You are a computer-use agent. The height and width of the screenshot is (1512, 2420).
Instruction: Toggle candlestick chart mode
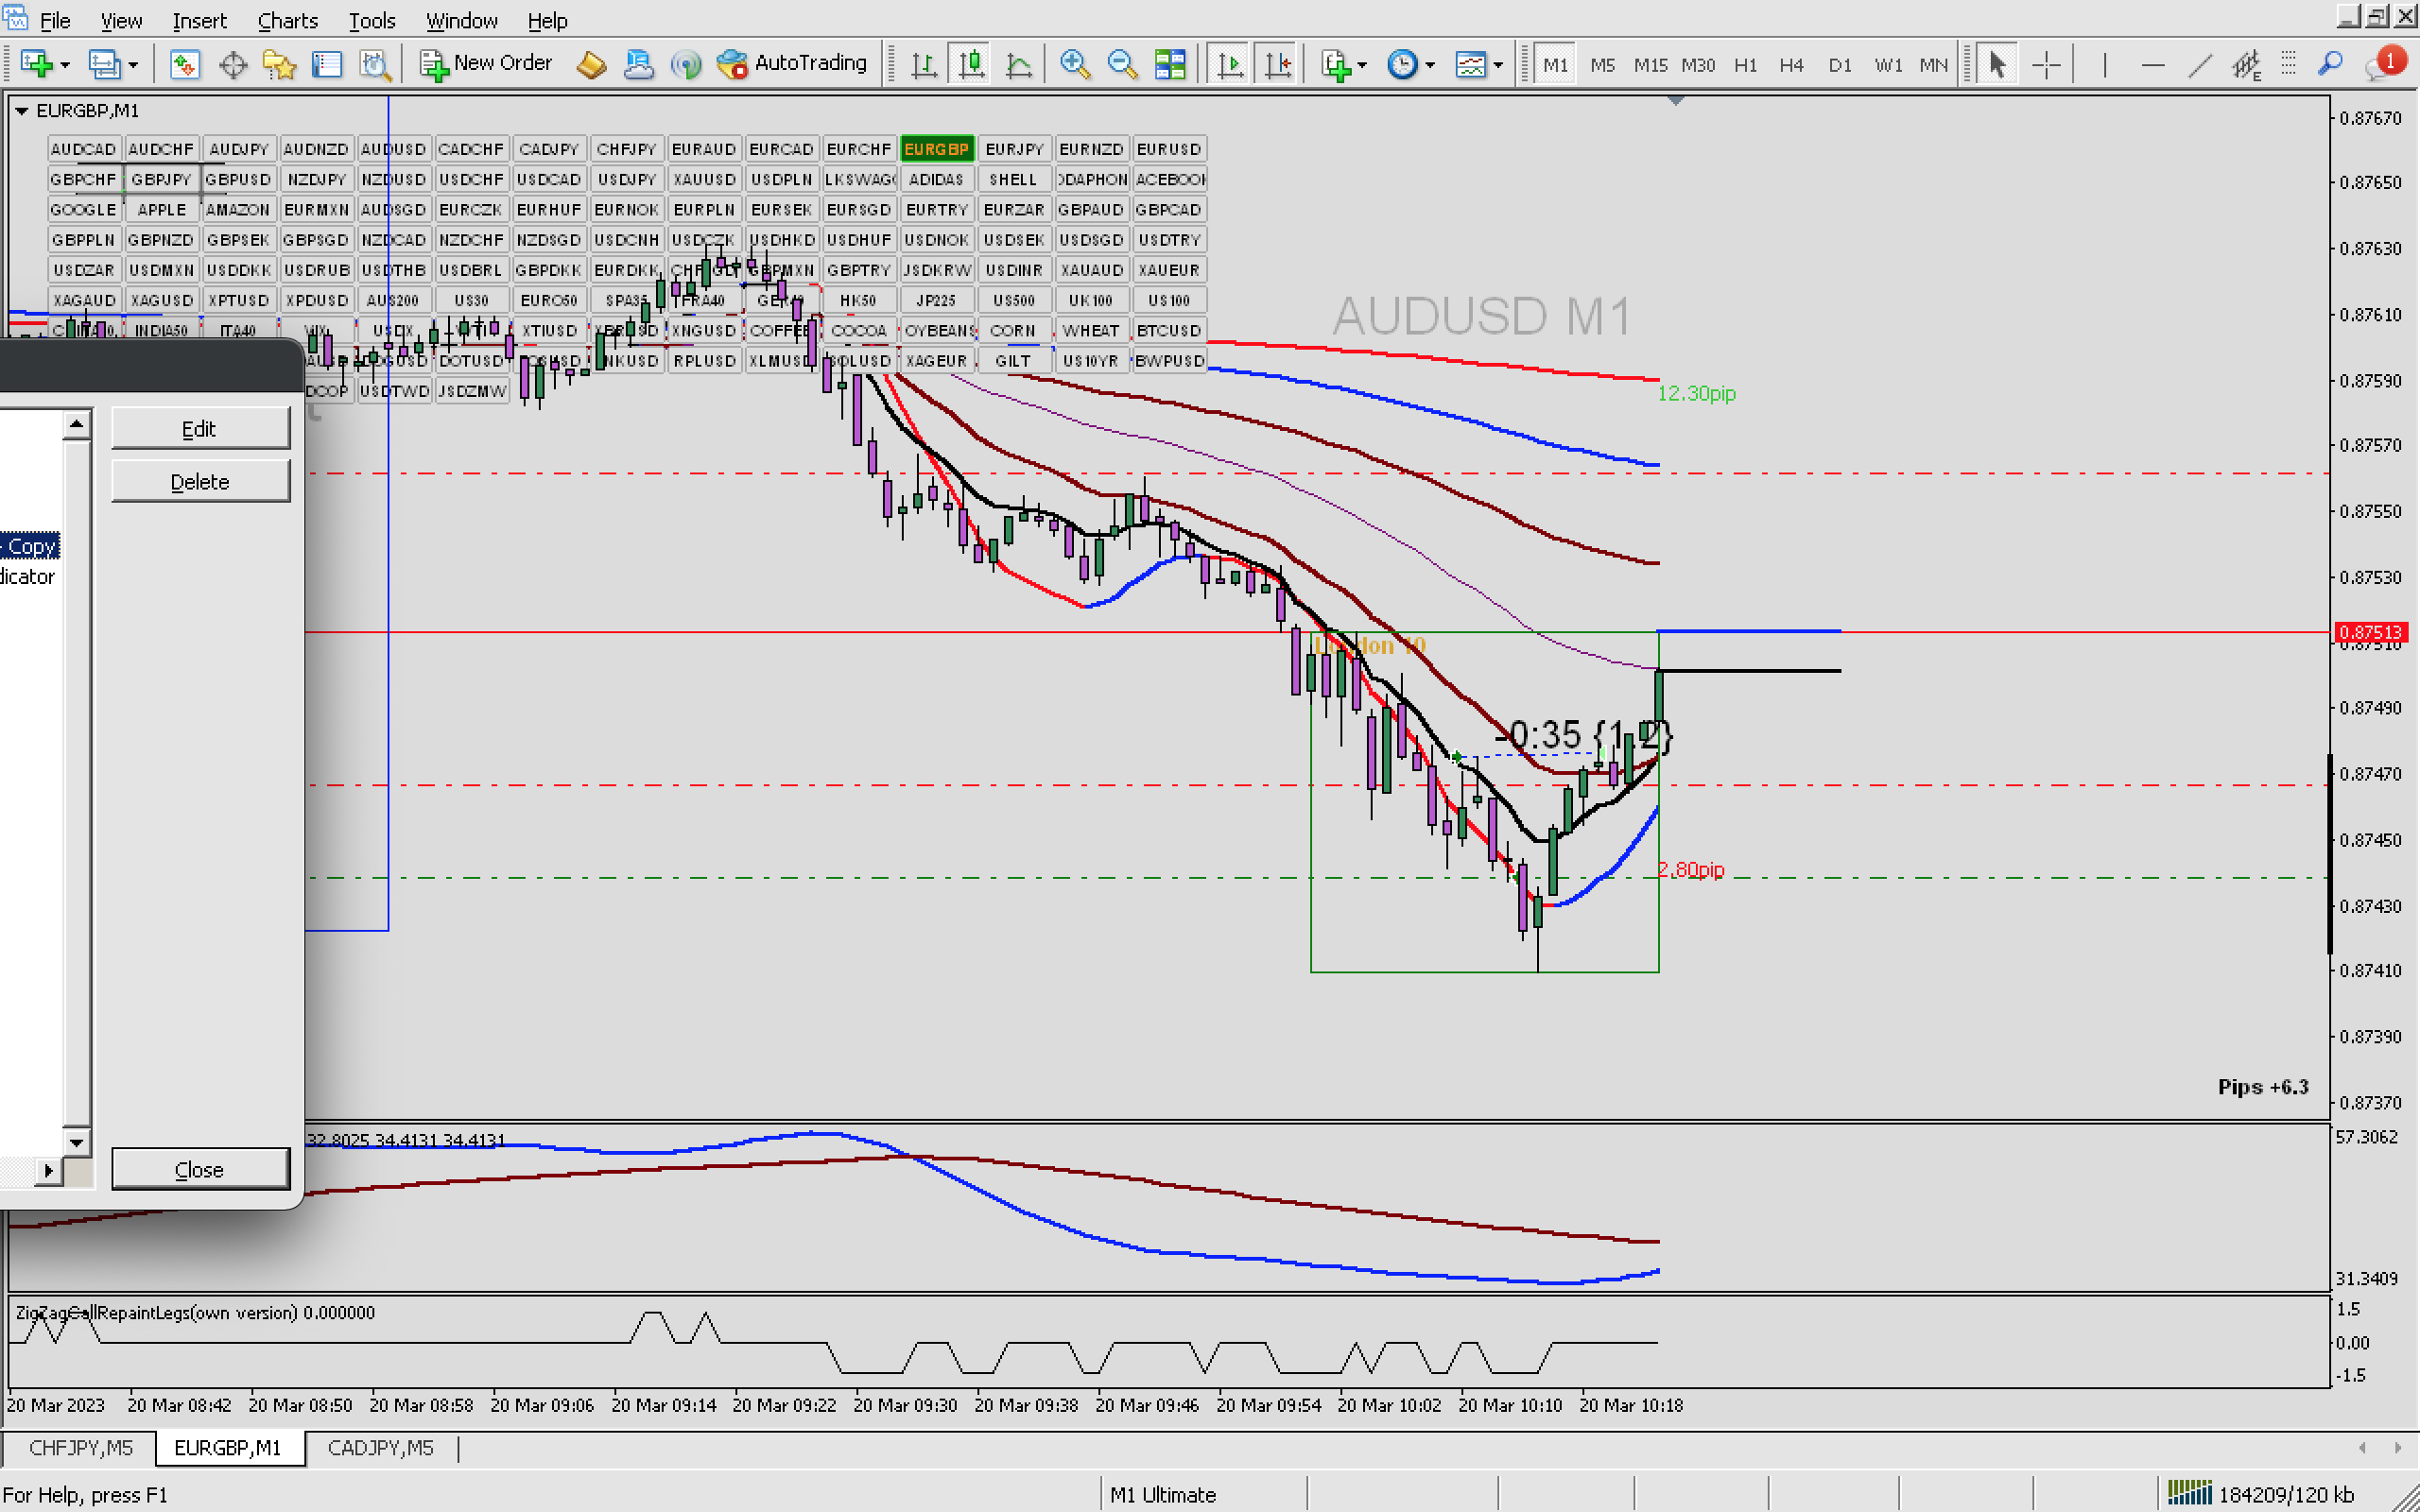tap(971, 65)
